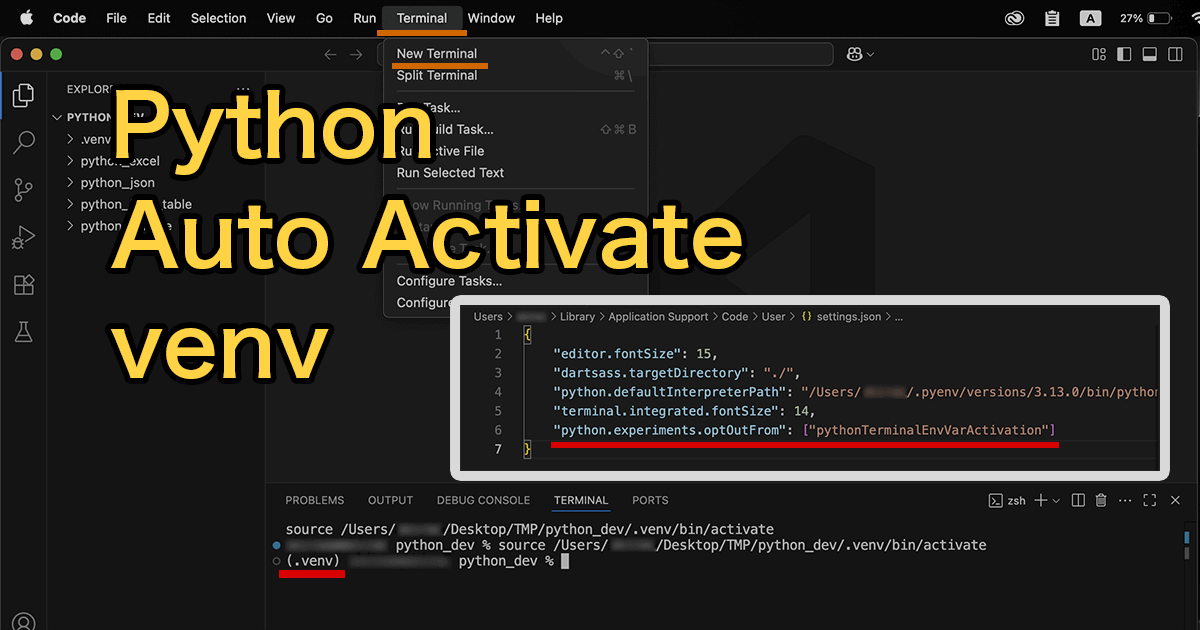
Task: Open the Run and Debug view
Action: (x=23, y=238)
